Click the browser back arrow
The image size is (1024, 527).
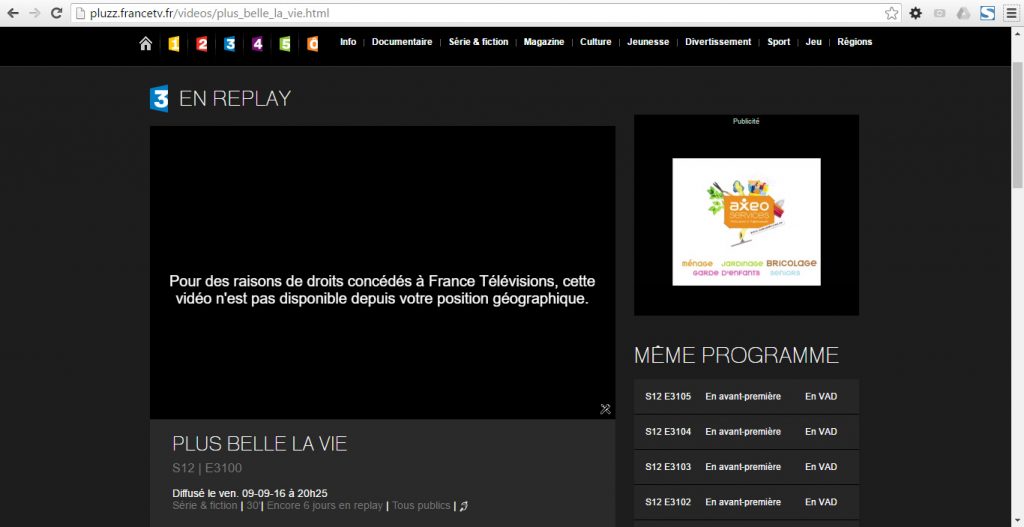13,13
